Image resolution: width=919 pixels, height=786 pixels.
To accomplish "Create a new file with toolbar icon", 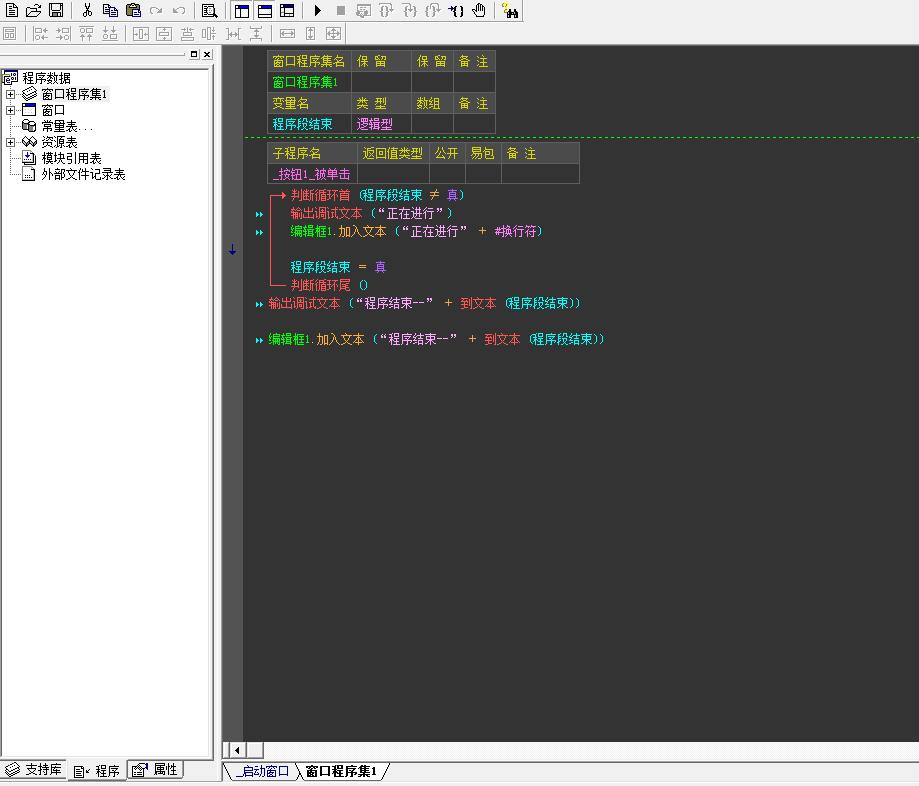I will pyautogui.click(x=12, y=10).
